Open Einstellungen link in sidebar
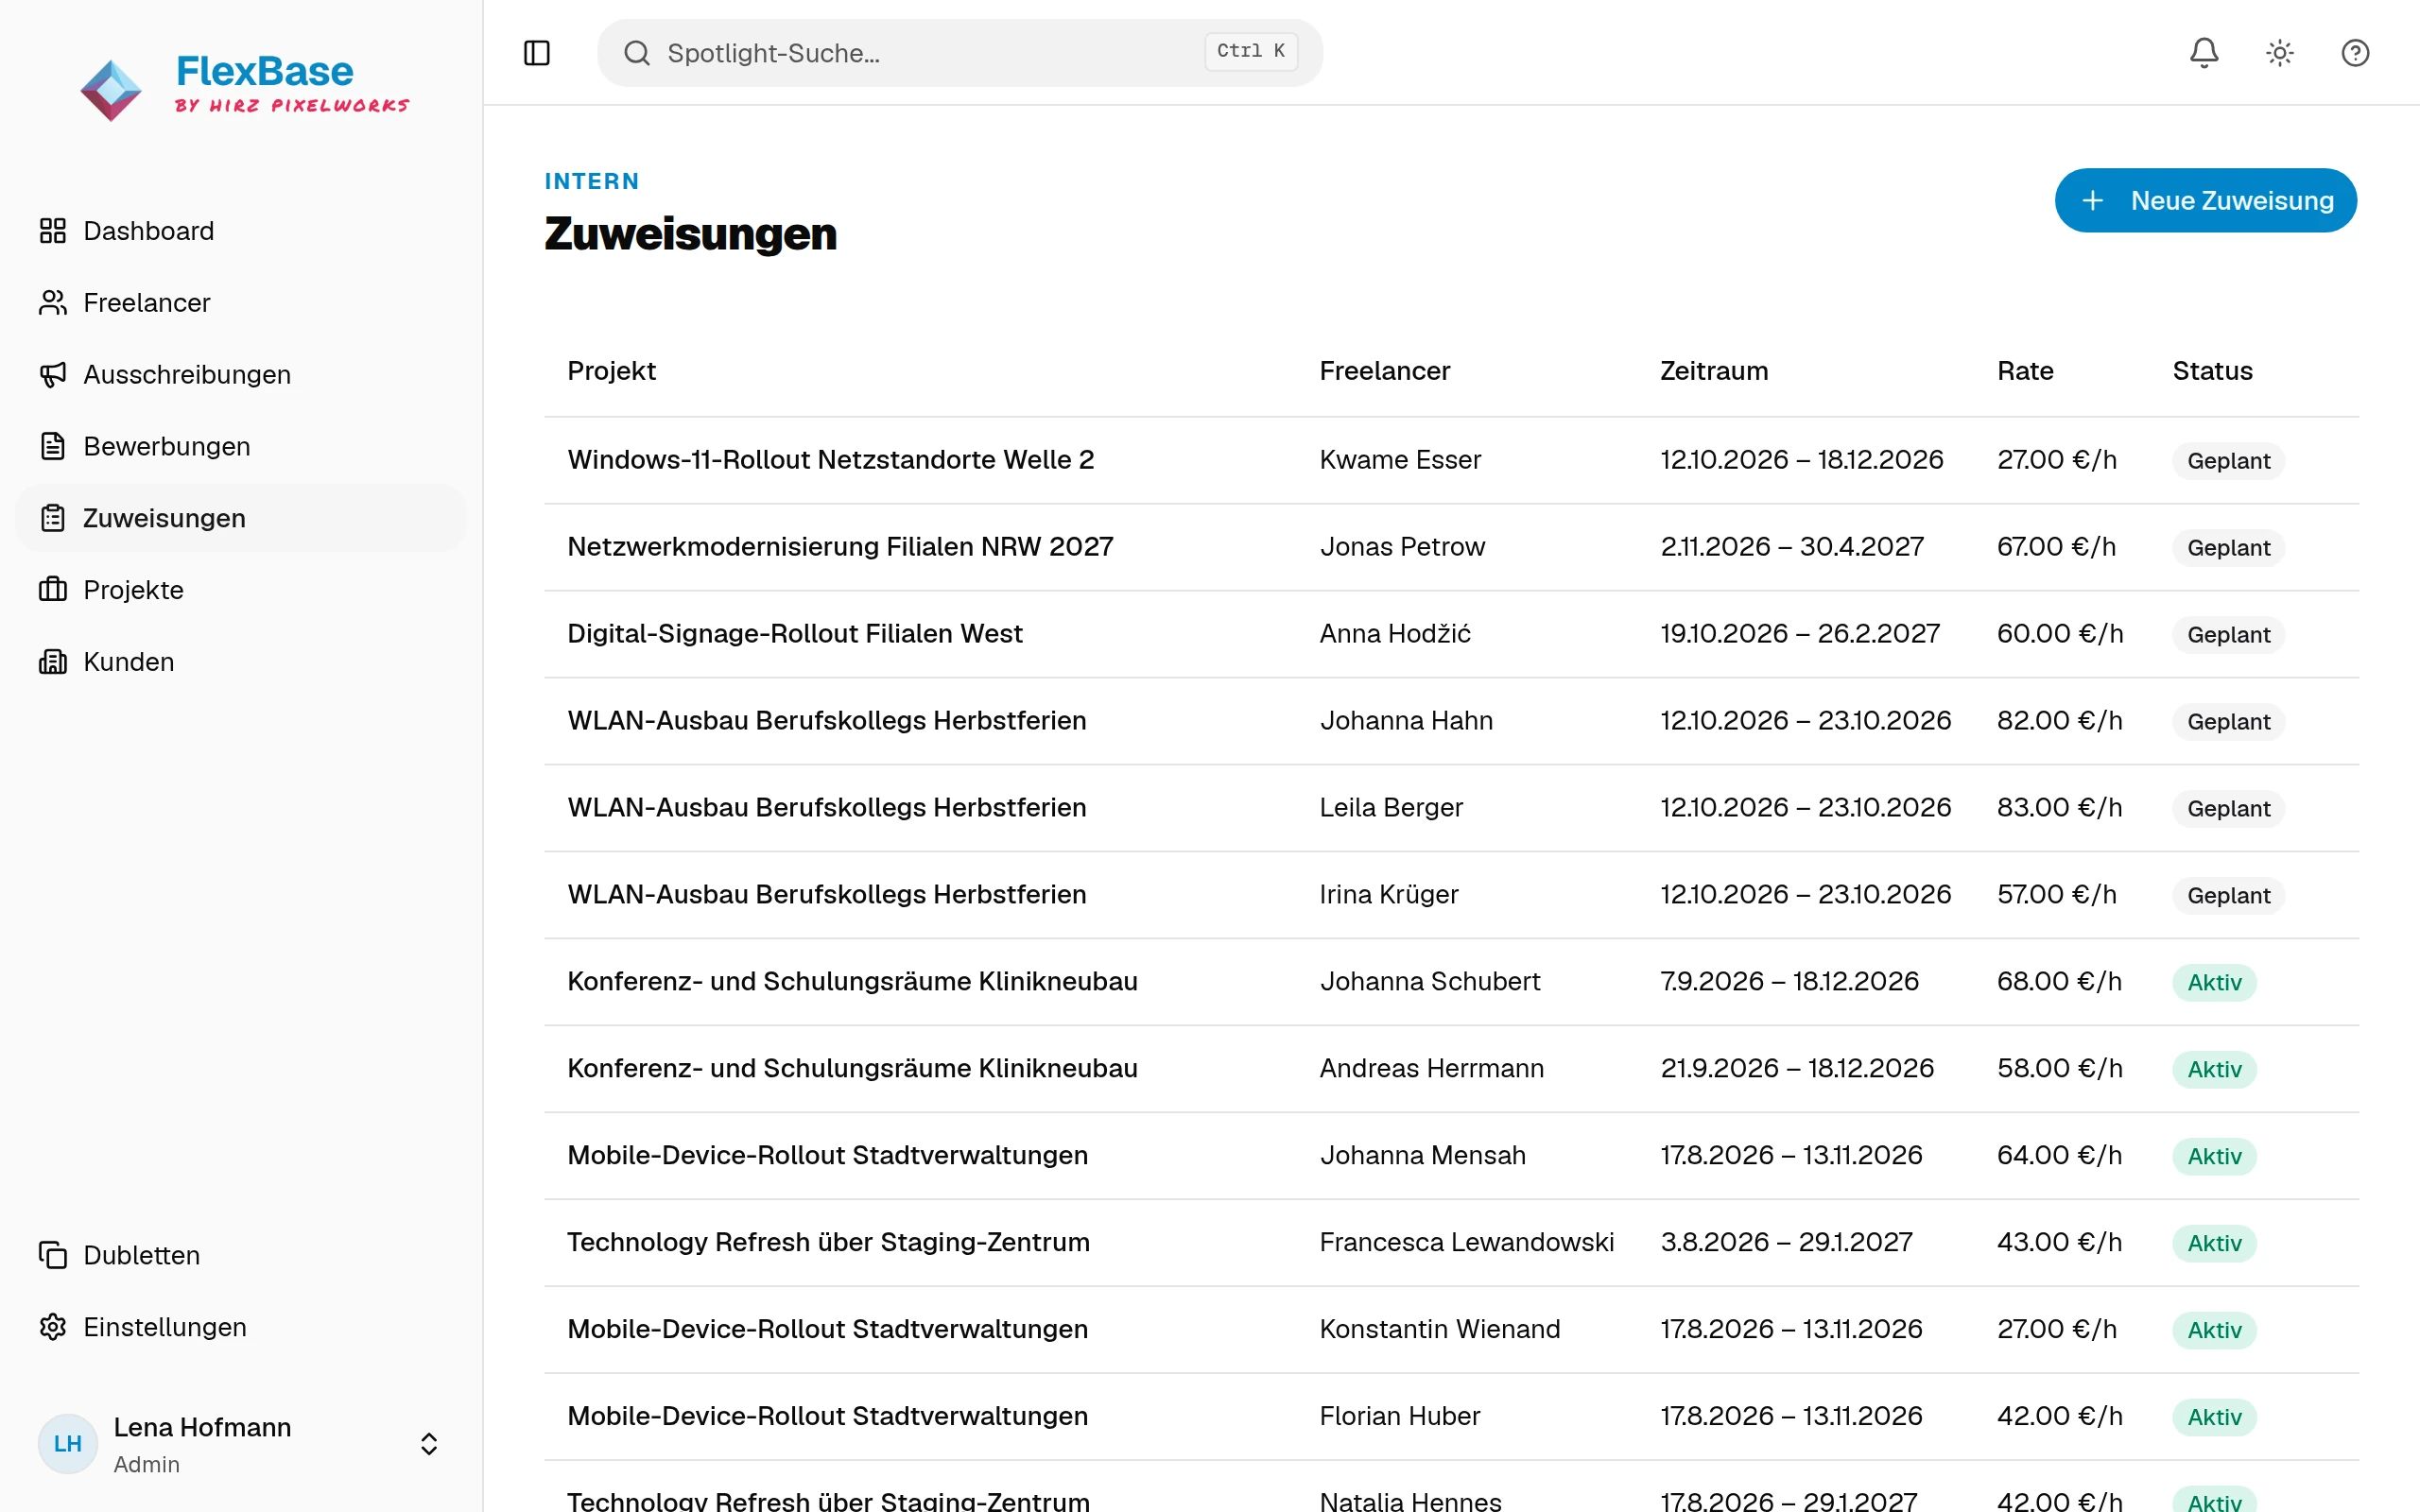2420x1512 pixels. tap(241, 1327)
